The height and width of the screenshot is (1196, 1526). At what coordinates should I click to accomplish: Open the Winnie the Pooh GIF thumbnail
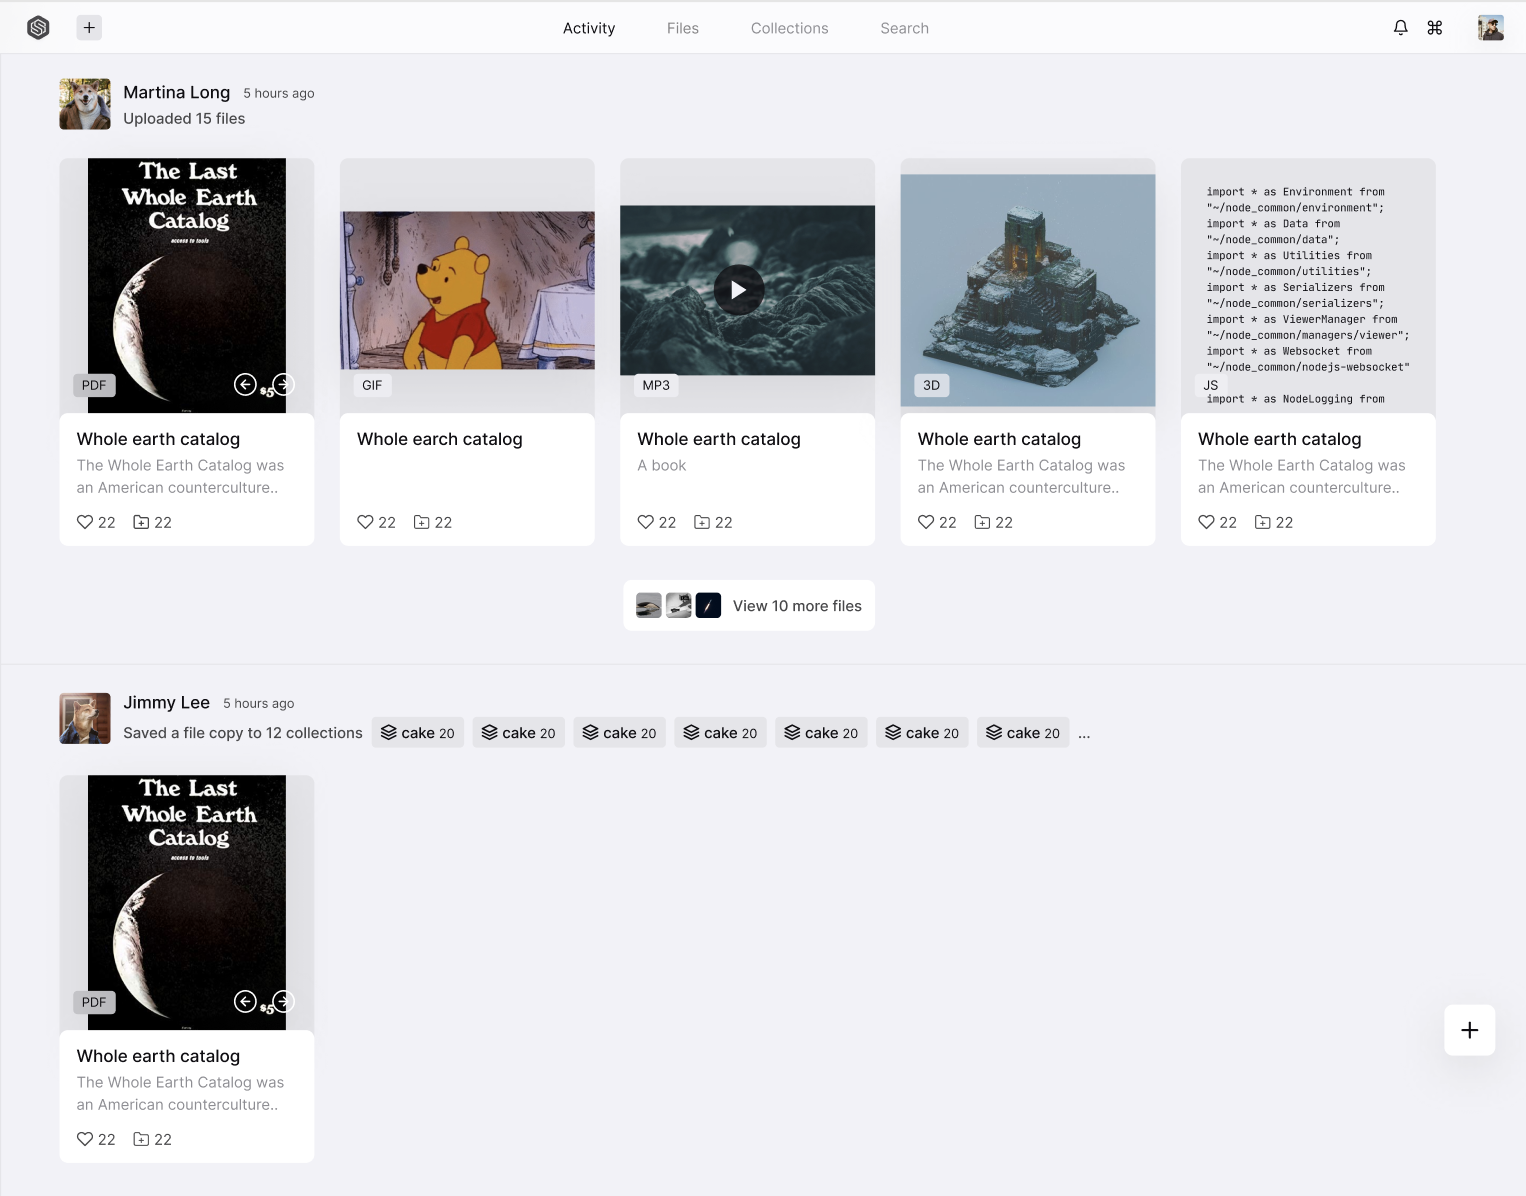click(467, 290)
